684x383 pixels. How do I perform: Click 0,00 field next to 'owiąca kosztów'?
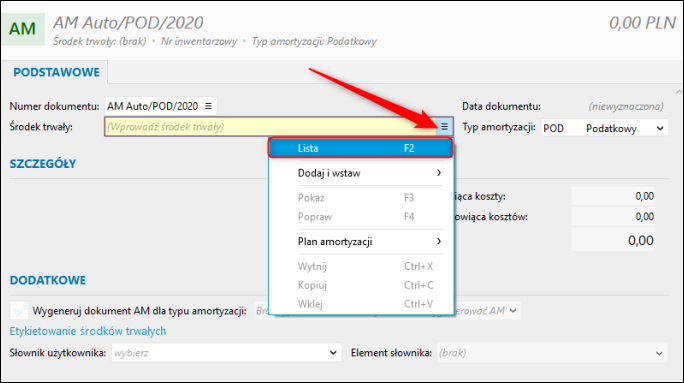613,216
